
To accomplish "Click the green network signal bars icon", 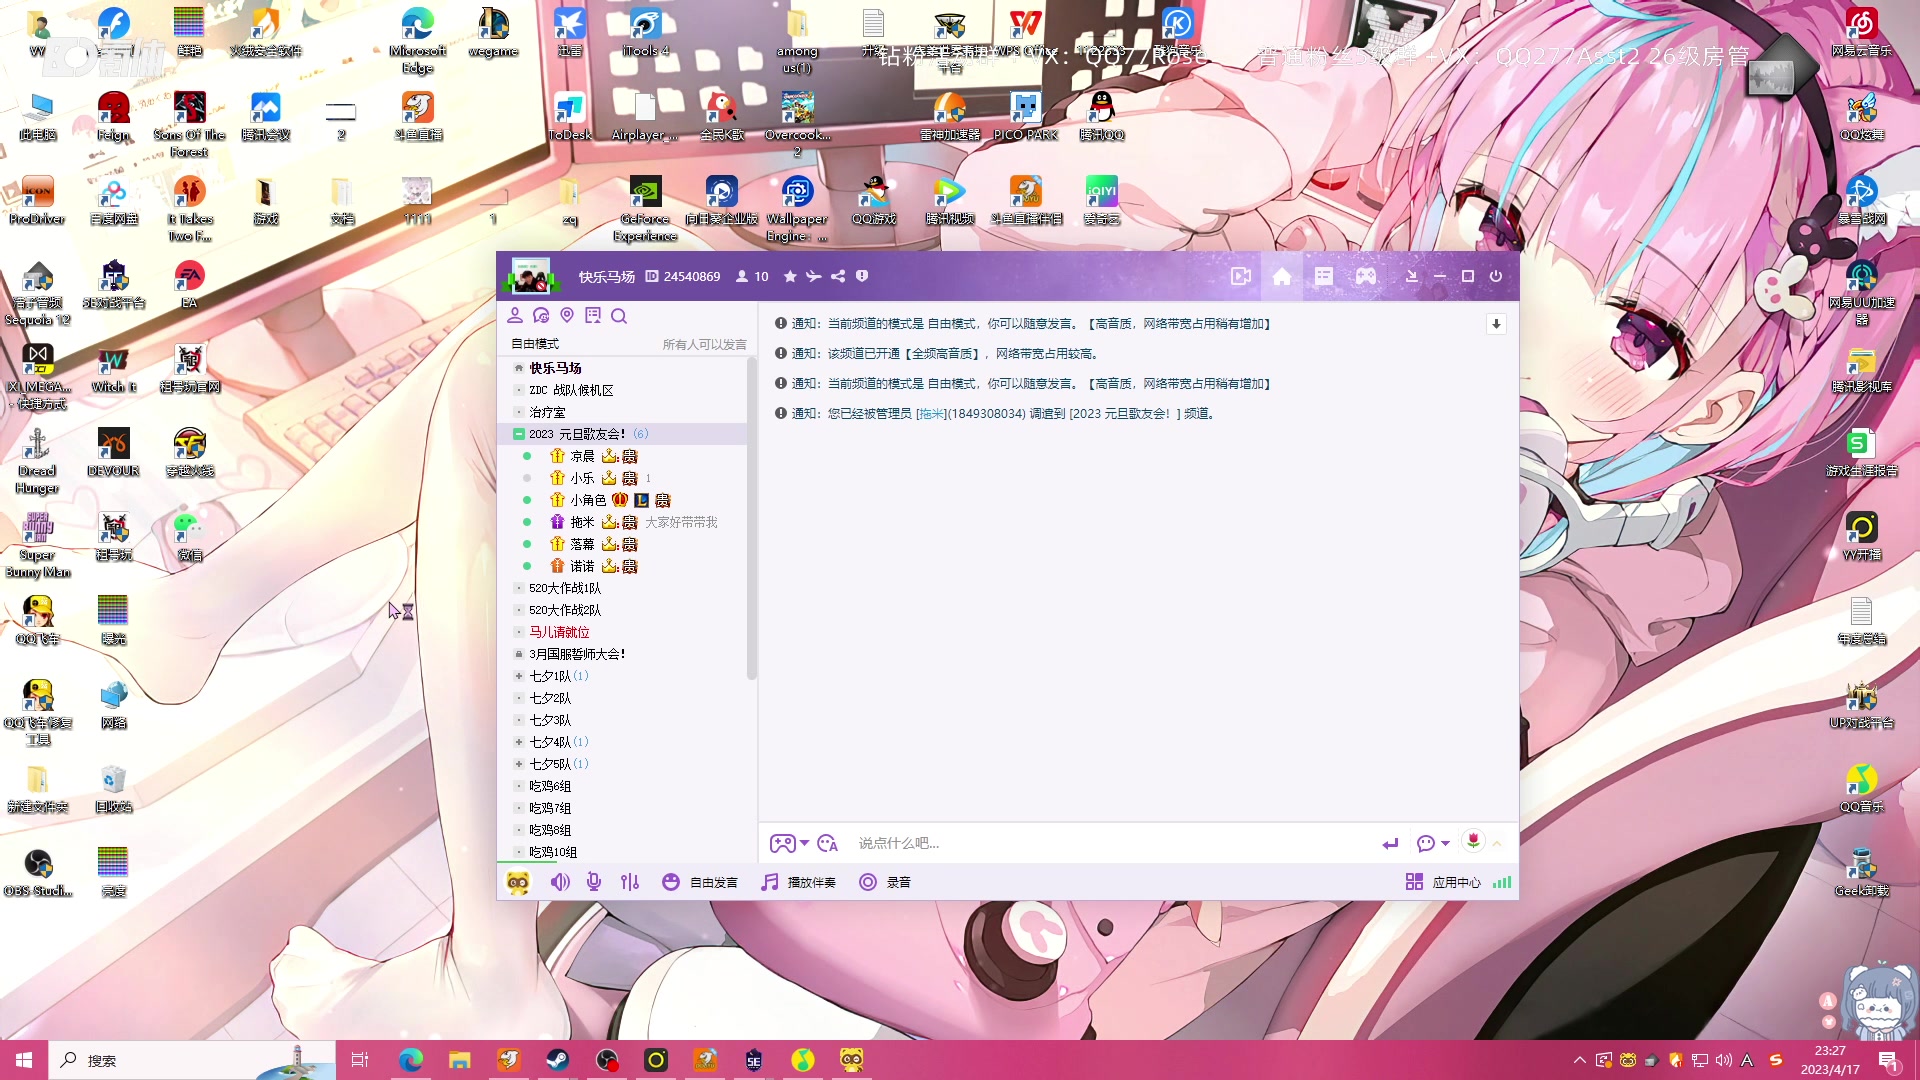I will (x=1502, y=882).
